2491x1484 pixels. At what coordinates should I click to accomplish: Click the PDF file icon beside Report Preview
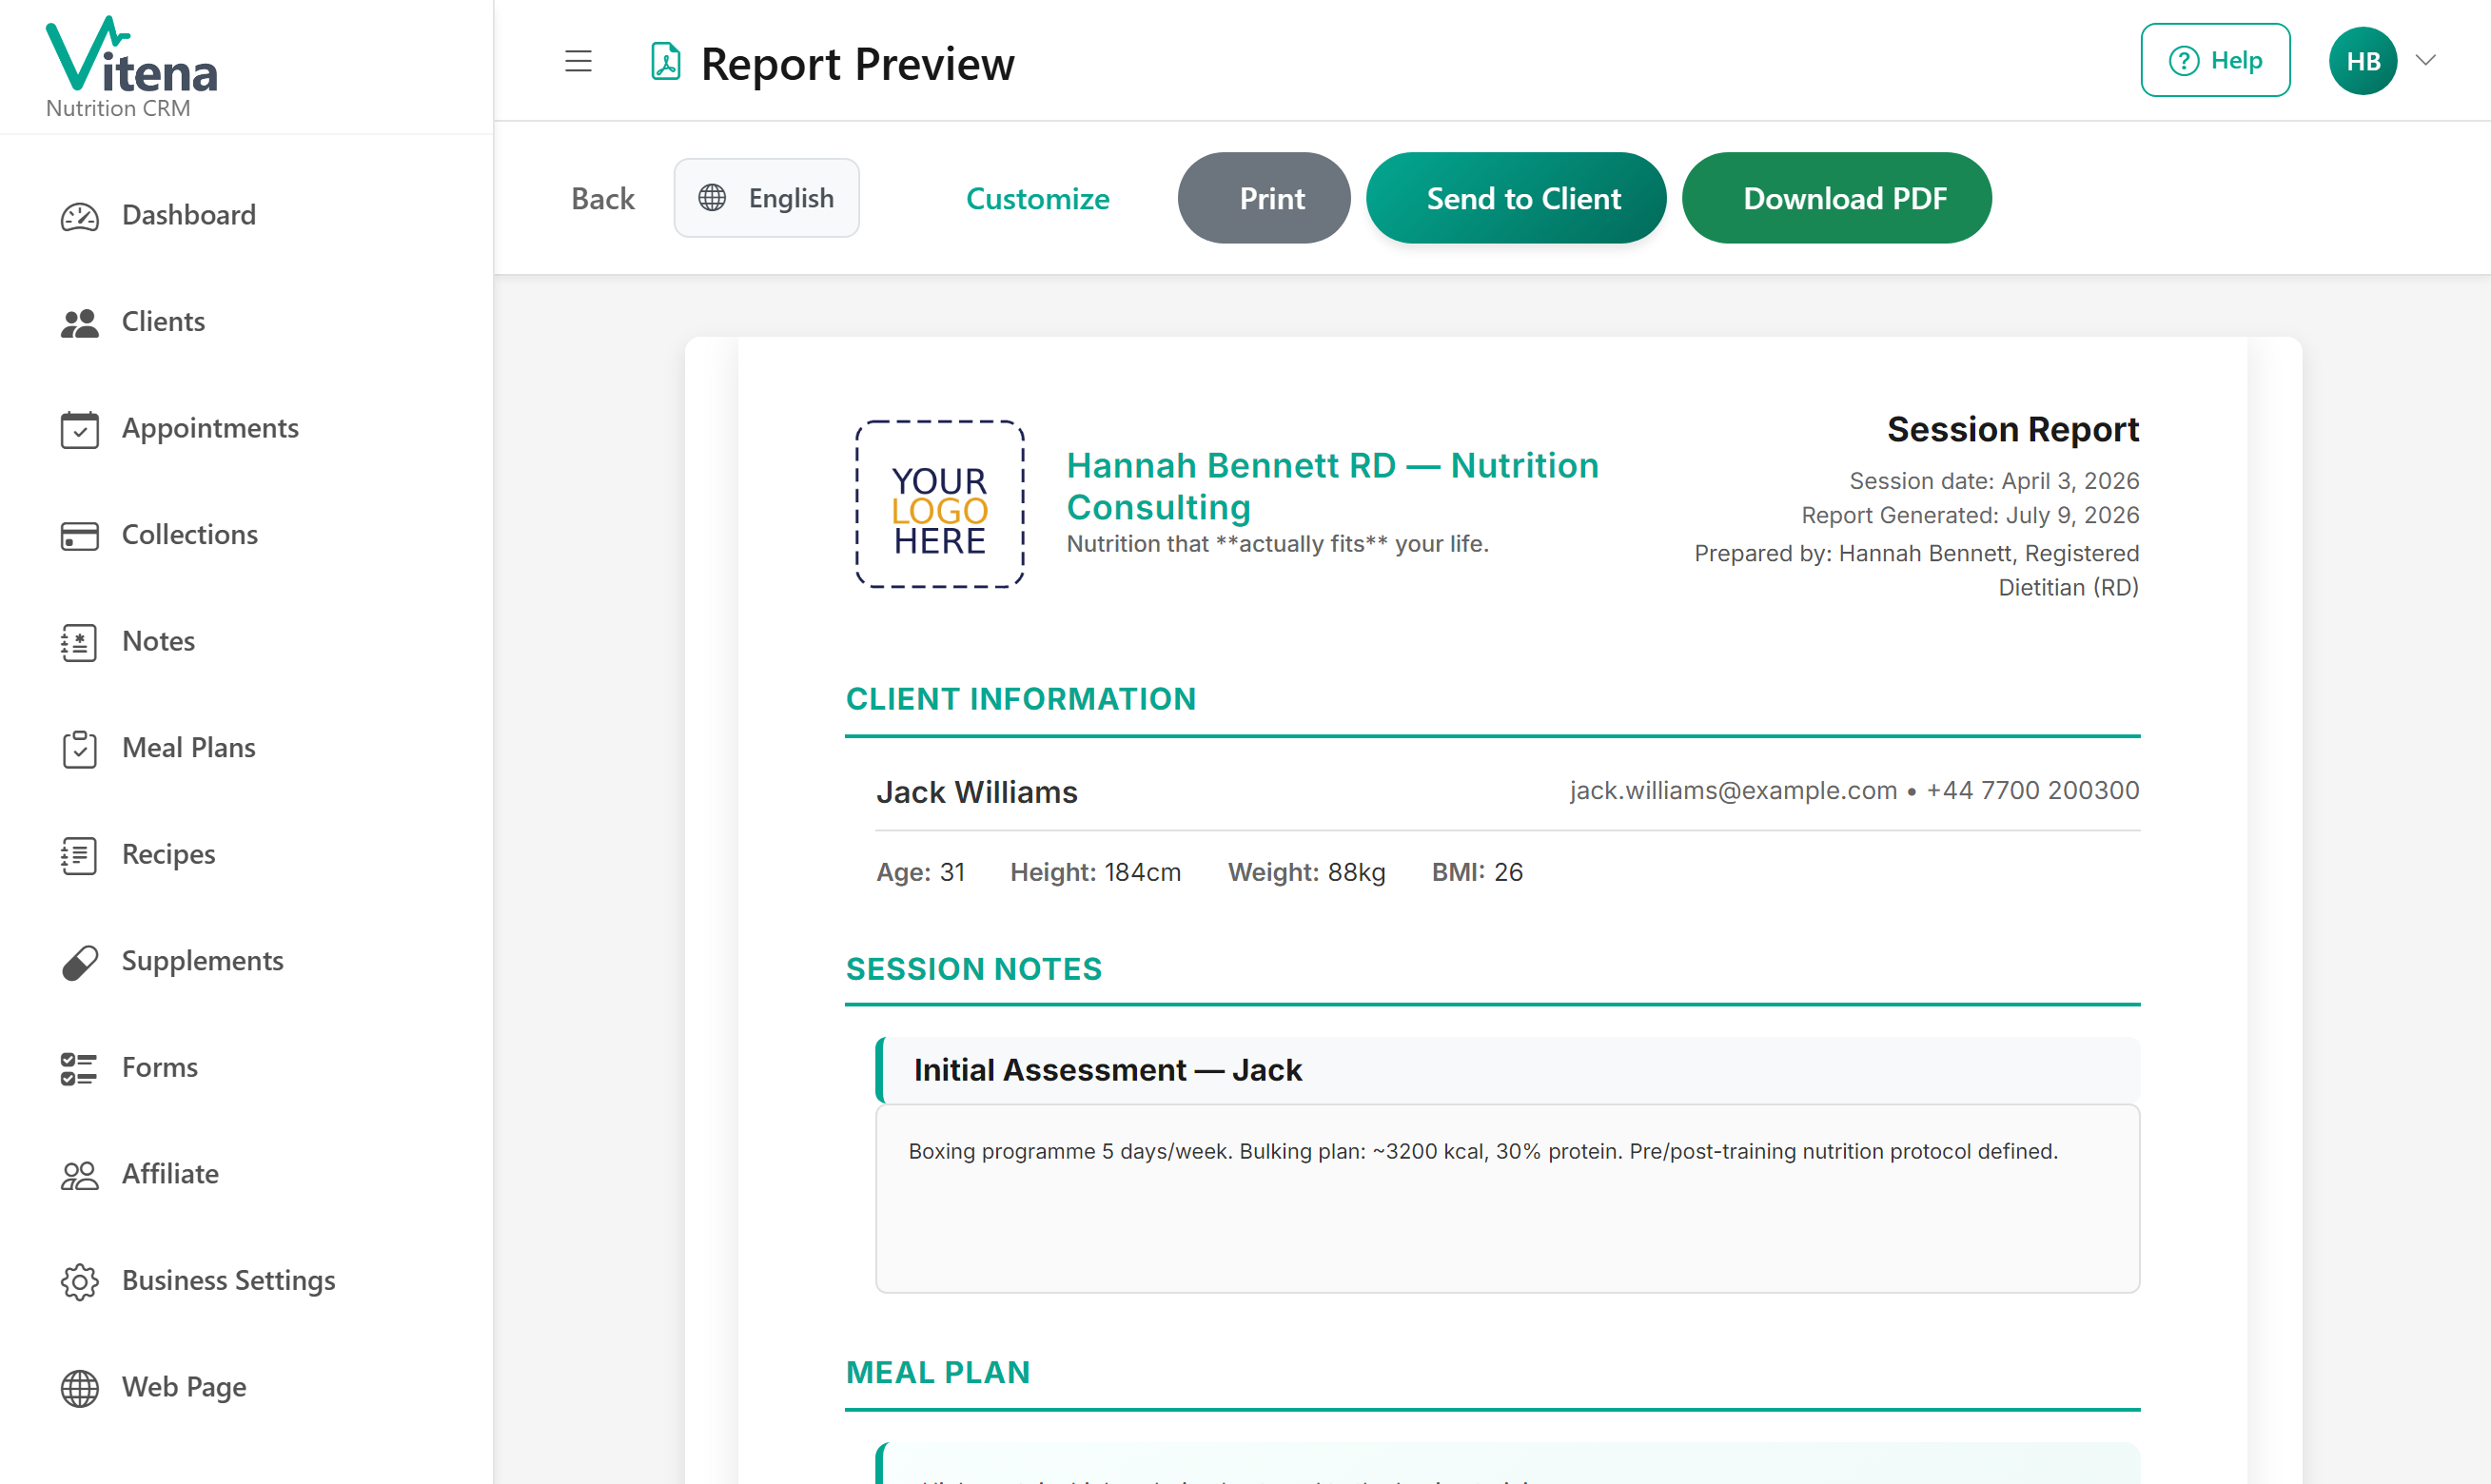(666, 62)
